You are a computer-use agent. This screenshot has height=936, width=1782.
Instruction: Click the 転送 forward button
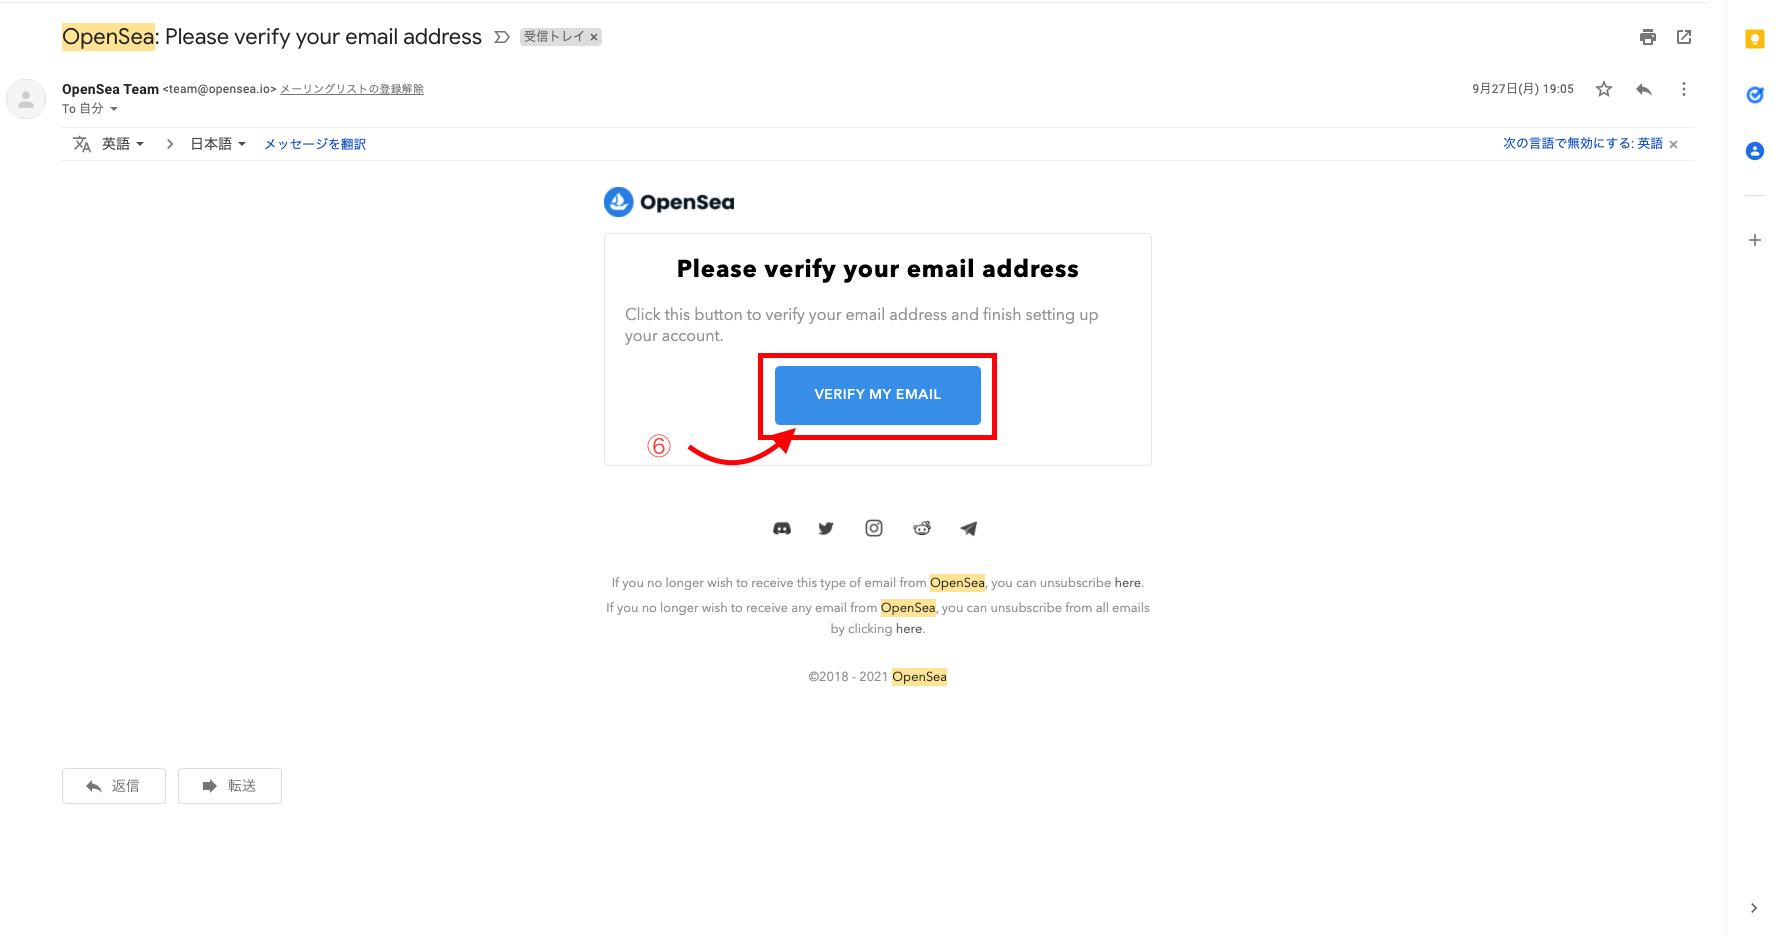[230, 786]
